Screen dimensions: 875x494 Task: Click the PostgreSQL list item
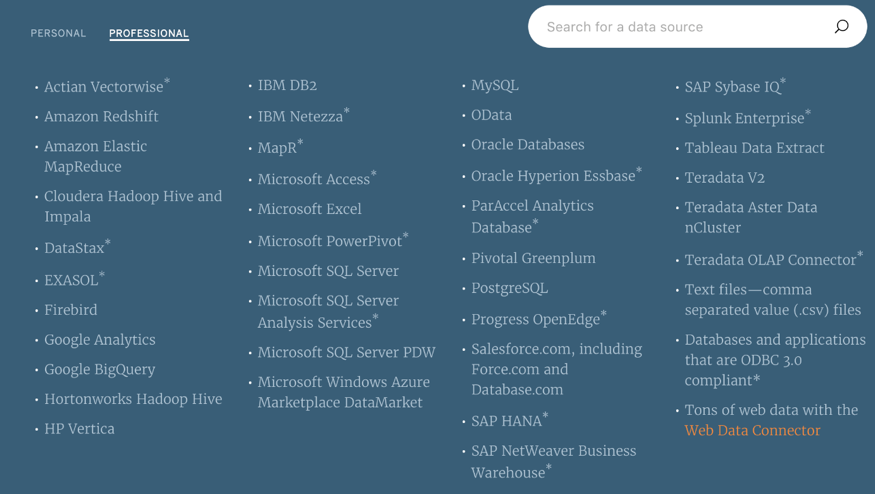509,288
